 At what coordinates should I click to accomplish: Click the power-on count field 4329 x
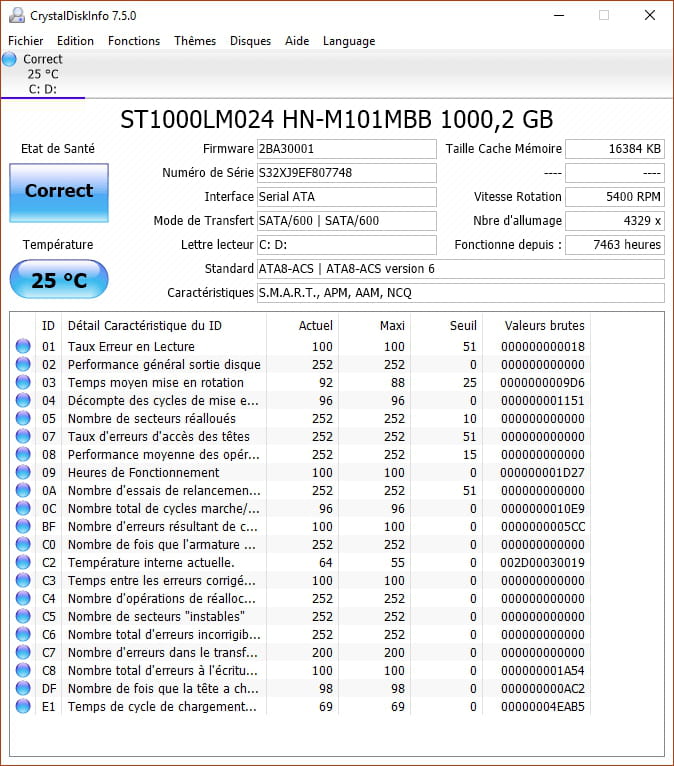pyautogui.click(x=615, y=221)
